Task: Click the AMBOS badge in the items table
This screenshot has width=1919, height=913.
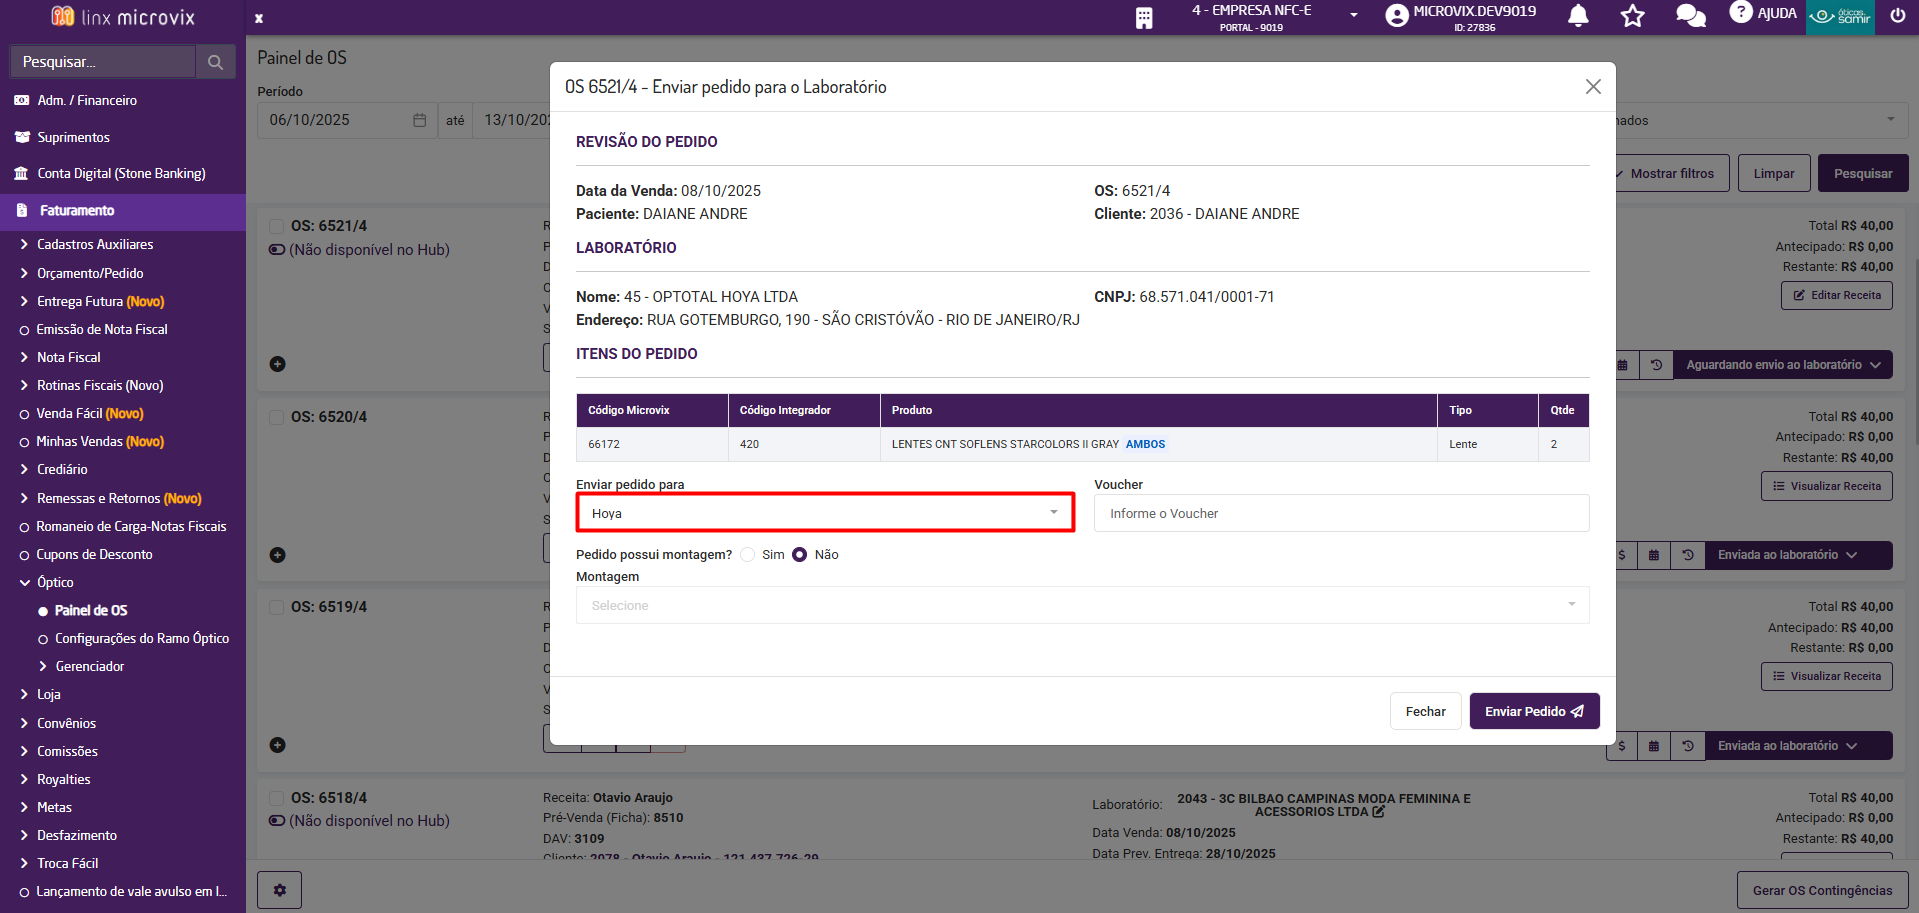Action: point(1145,444)
